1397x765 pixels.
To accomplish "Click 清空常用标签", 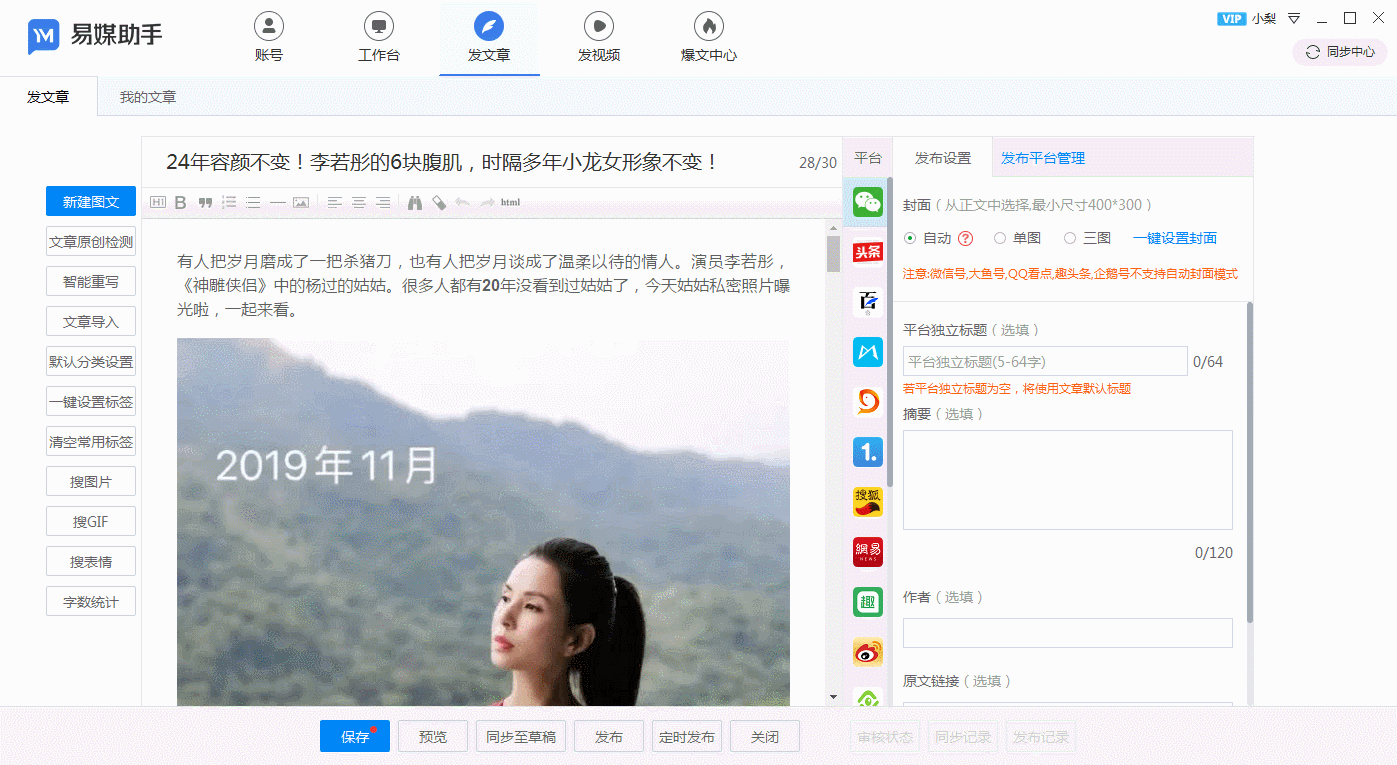I will point(91,442).
